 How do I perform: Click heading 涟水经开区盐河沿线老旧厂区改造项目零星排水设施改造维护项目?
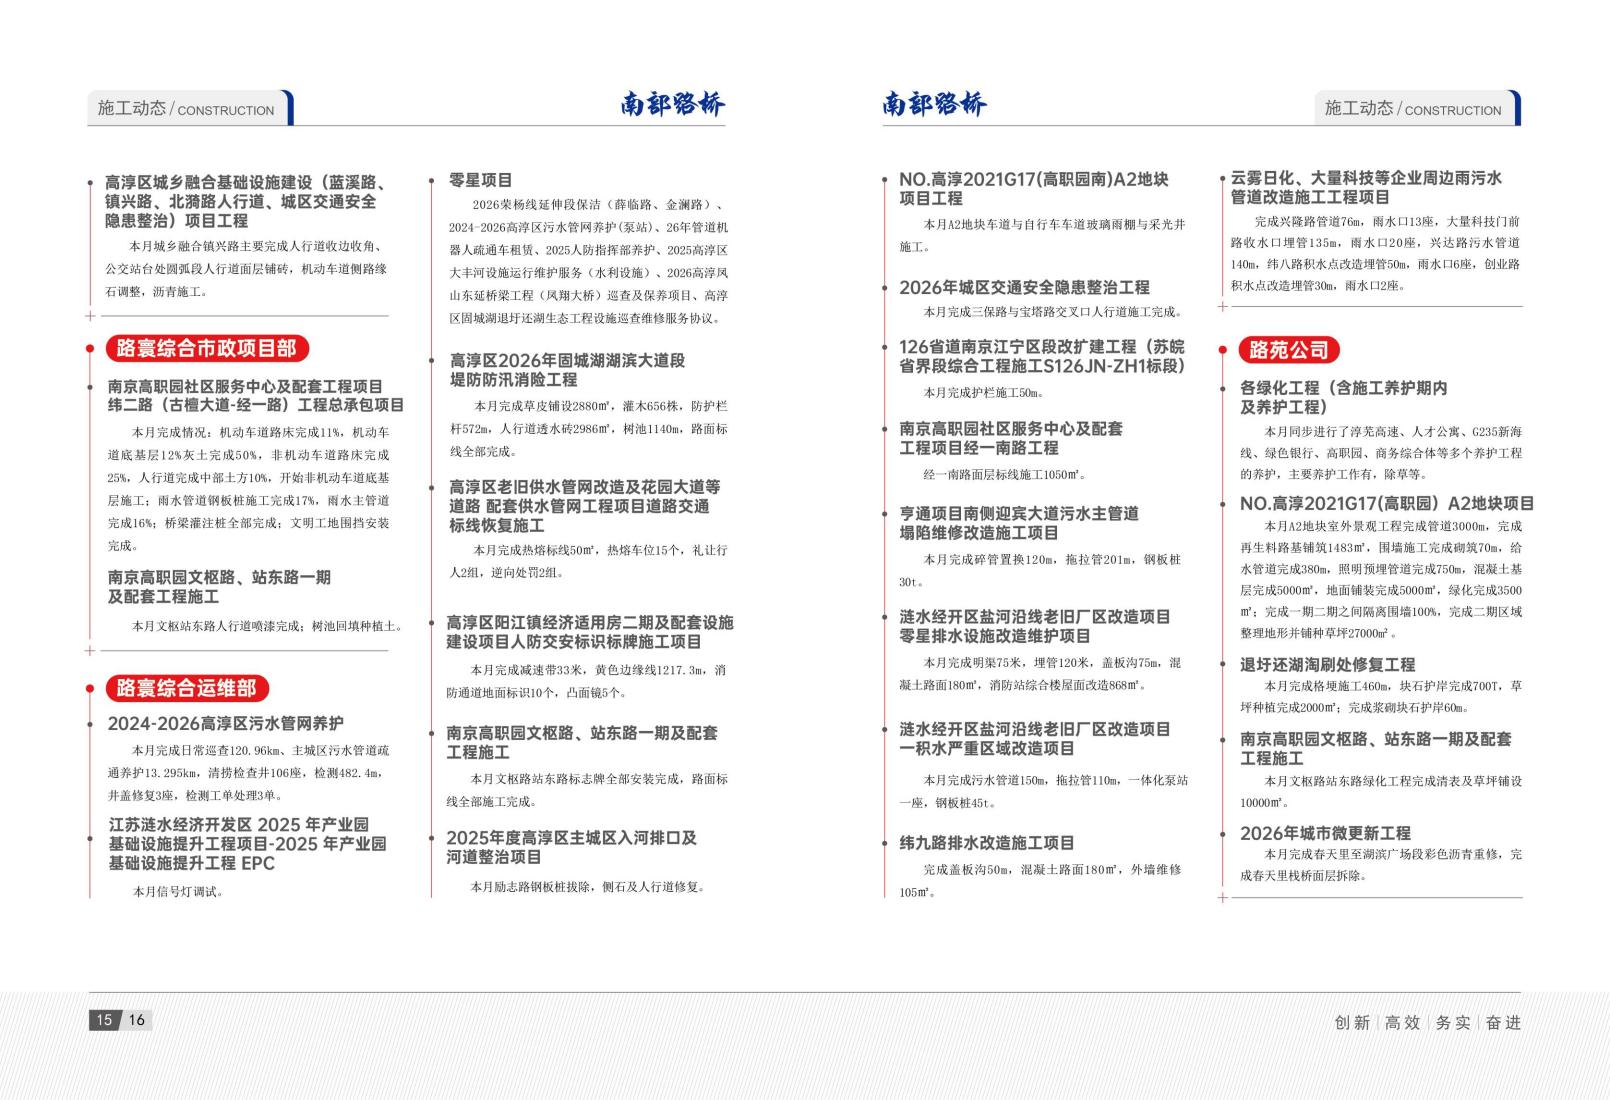point(1034,626)
